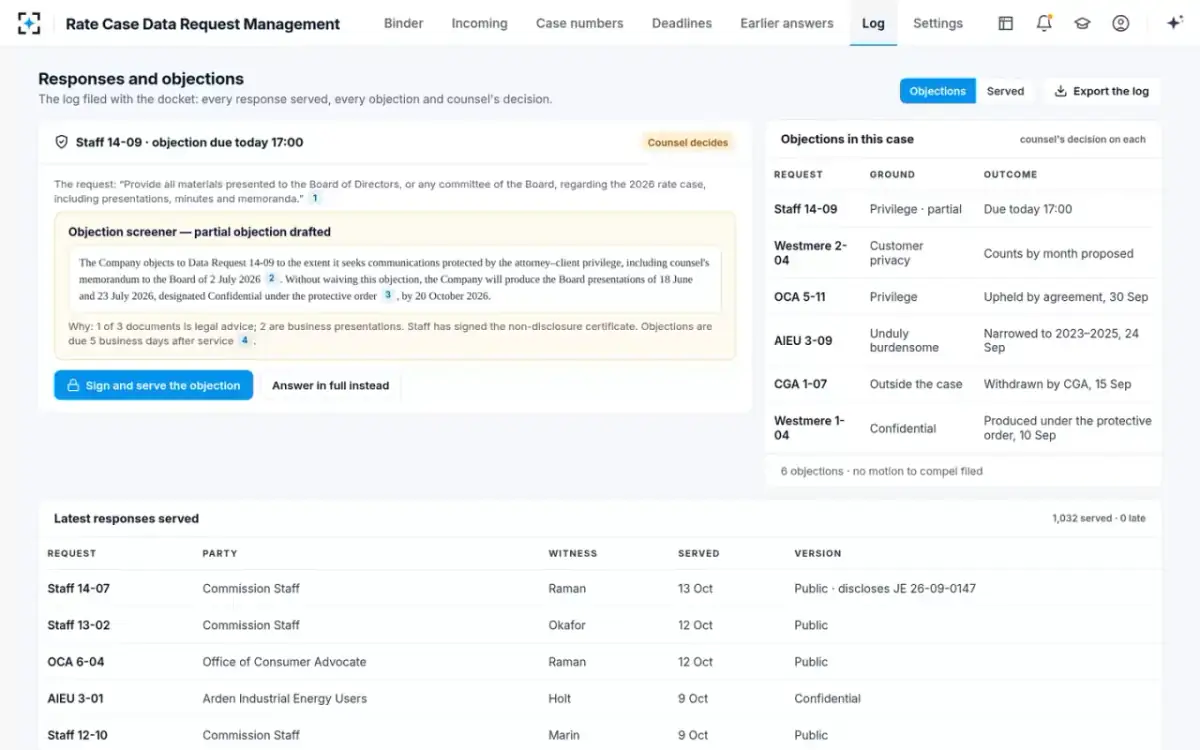
Task: Click ground 'Unduly burdensome'
Action: click(904, 340)
